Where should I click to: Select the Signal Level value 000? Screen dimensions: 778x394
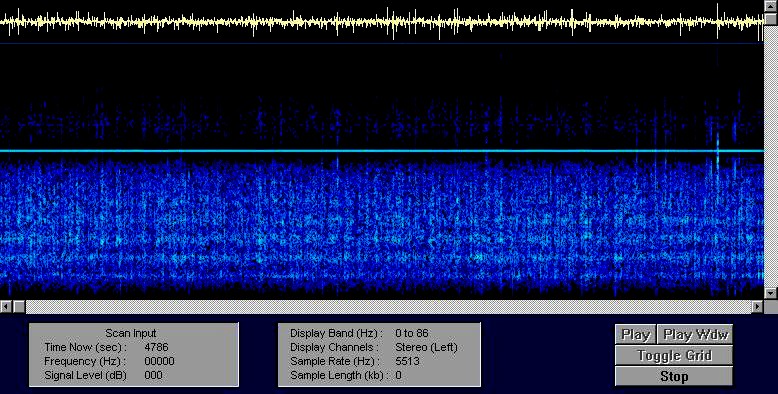coord(153,375)
